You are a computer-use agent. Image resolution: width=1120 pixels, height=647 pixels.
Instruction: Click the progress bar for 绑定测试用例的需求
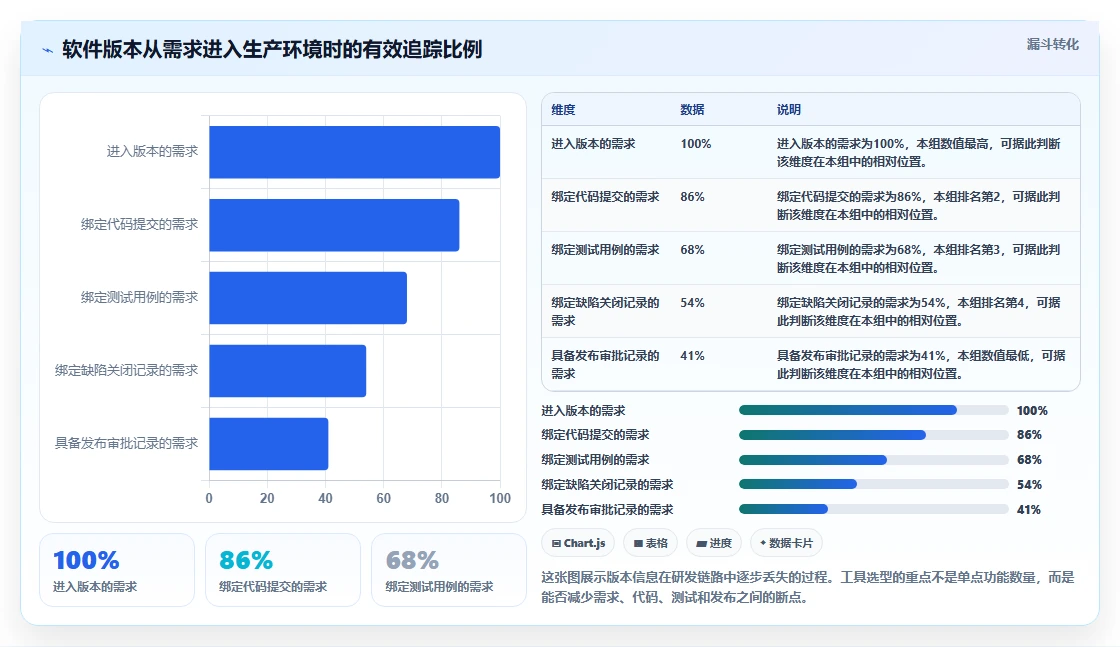tap(874, 460)
